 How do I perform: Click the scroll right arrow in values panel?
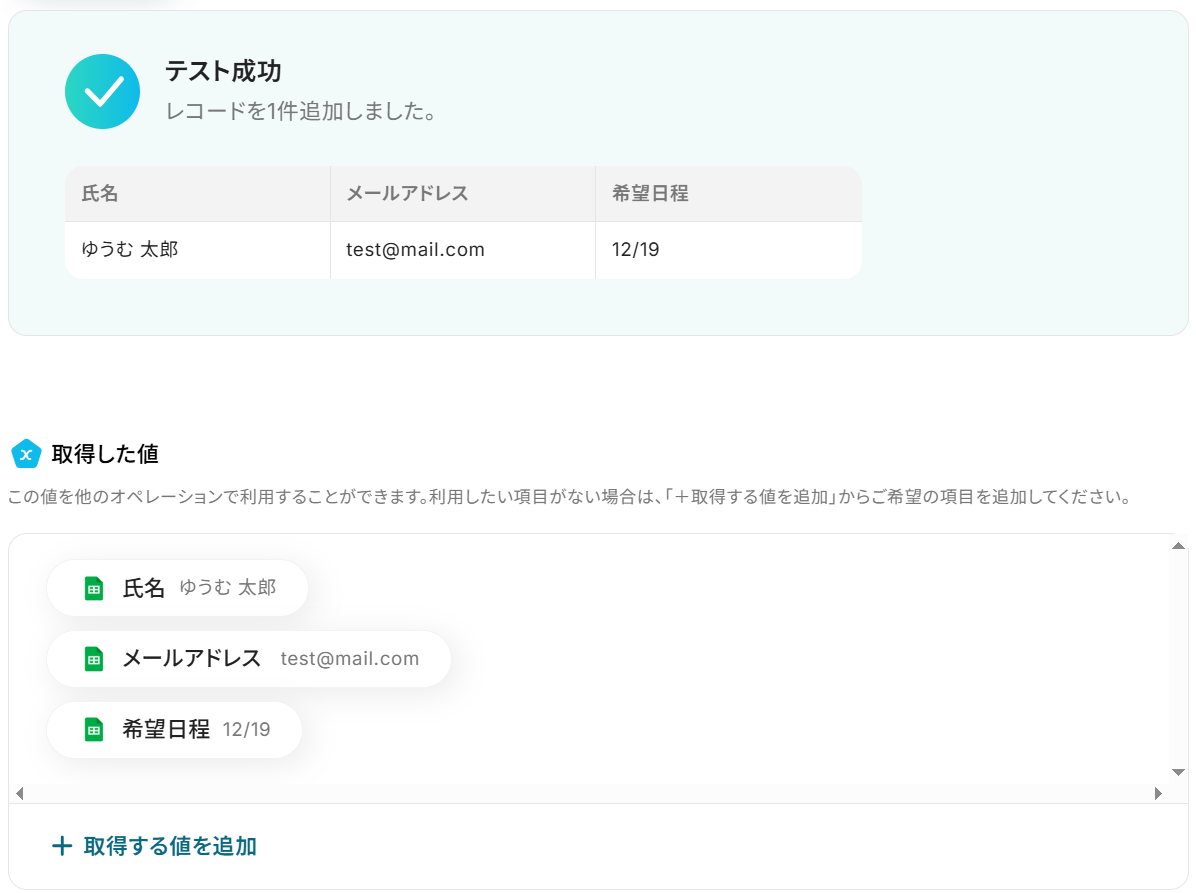(x=1158, y=793)
